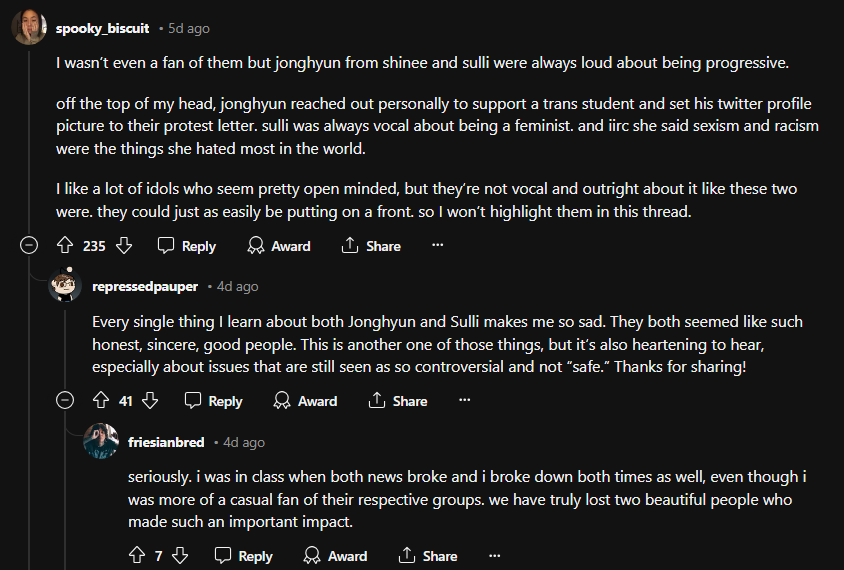This screenshot has width=844, height=570.
Task: Click friesianbred's avatar thumbnail
Action: click(x=101, y=441)
